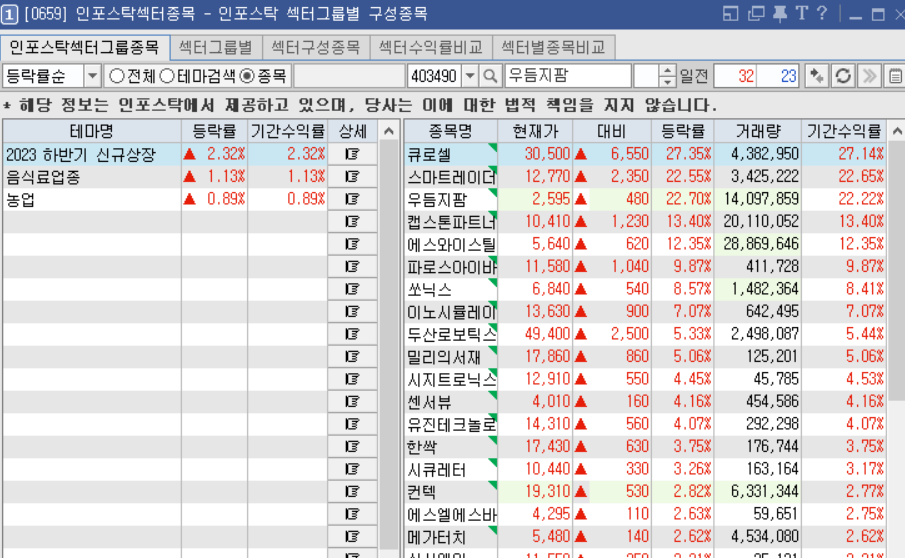This screenshot has width=905, height=558.
Task: Click the 종목명 column header
Action: (x=451, y=132)
